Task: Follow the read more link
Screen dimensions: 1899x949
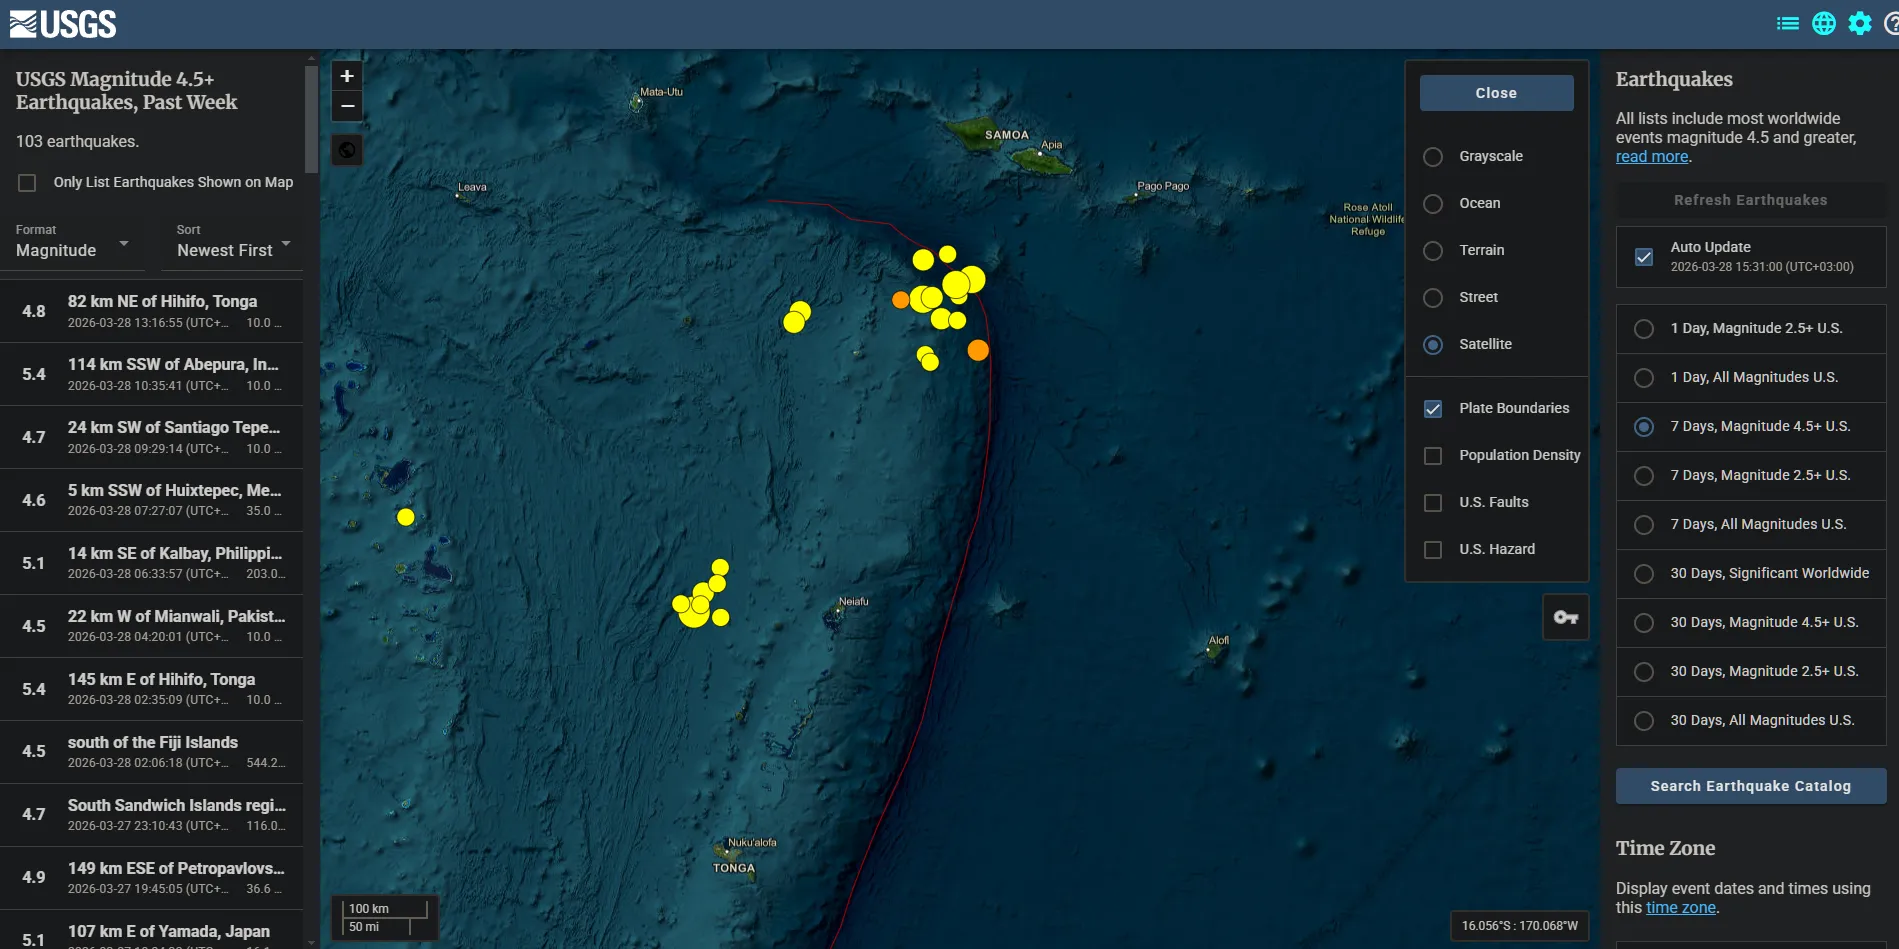Action: [x=1651, y=157]
